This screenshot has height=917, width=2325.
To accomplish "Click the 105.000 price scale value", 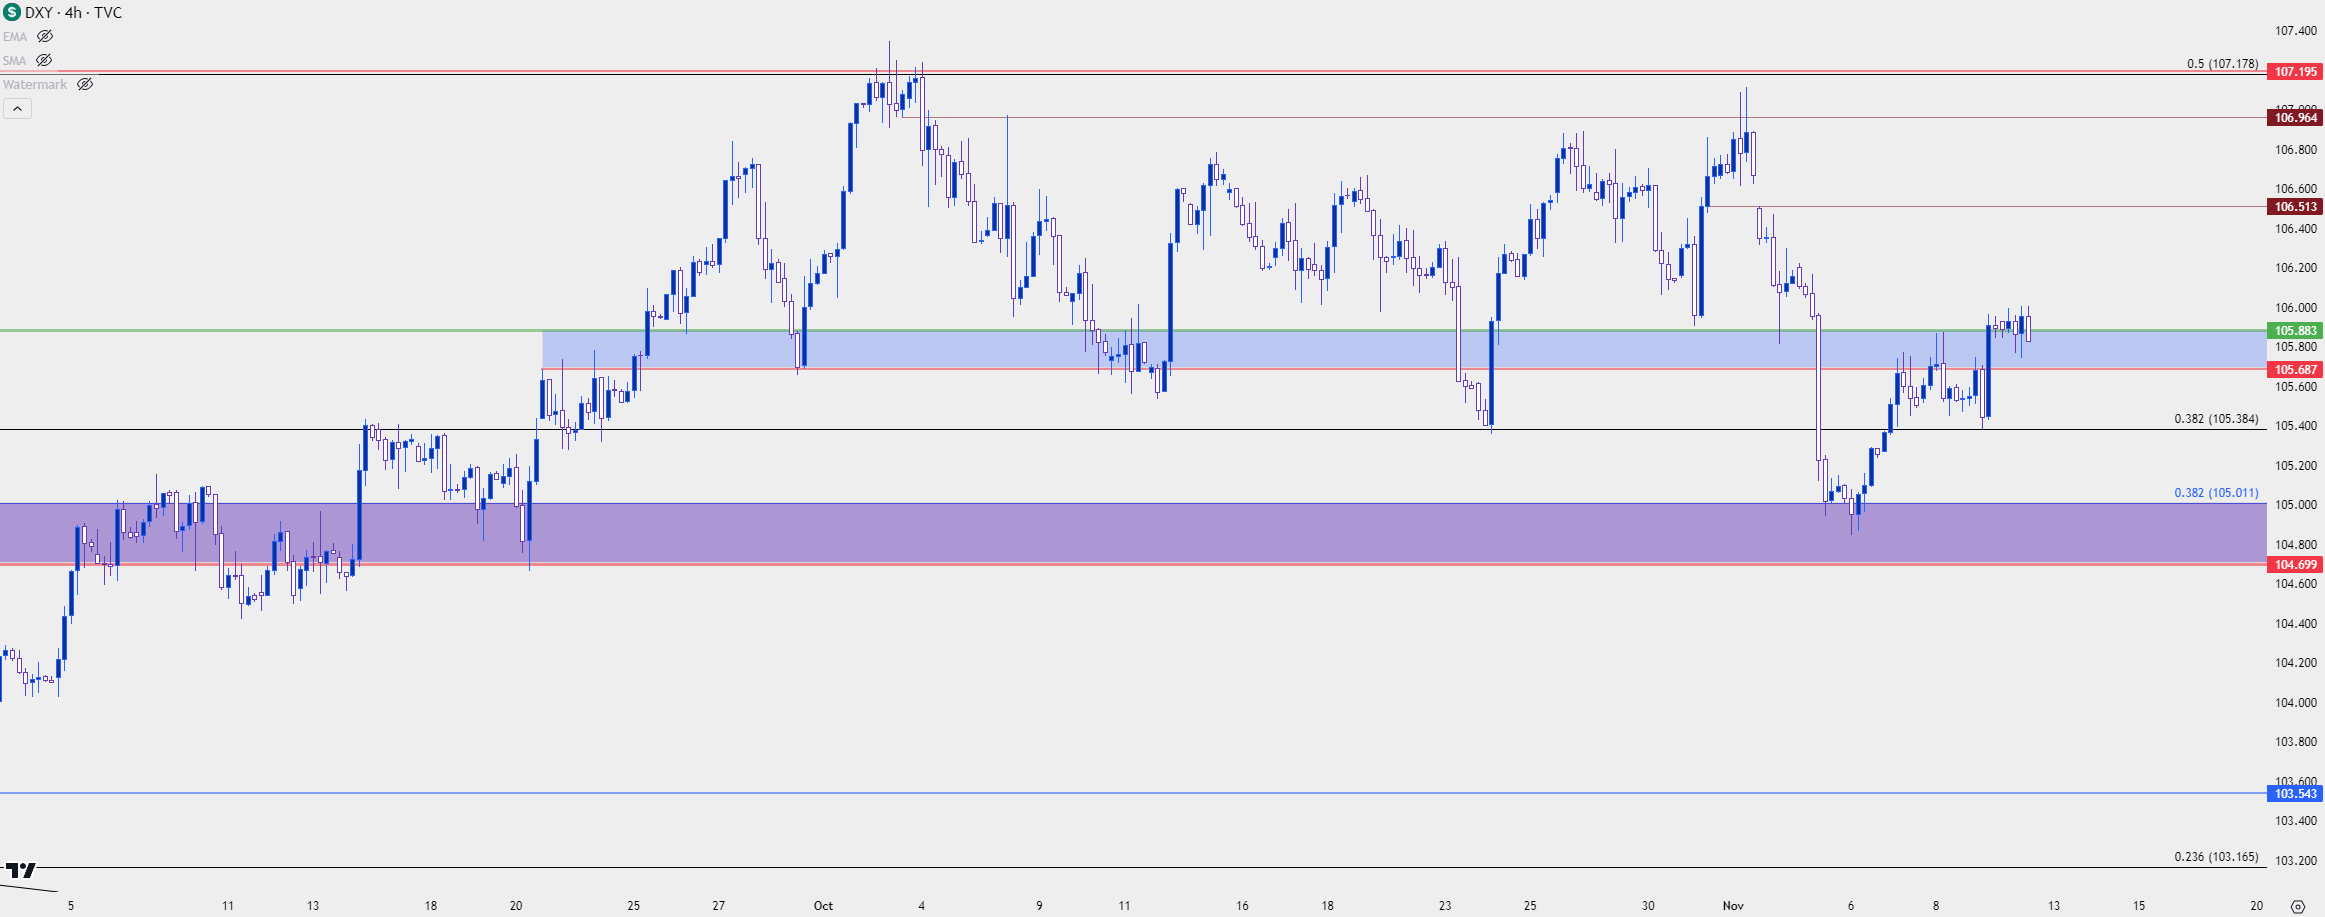I will 2296,505.
